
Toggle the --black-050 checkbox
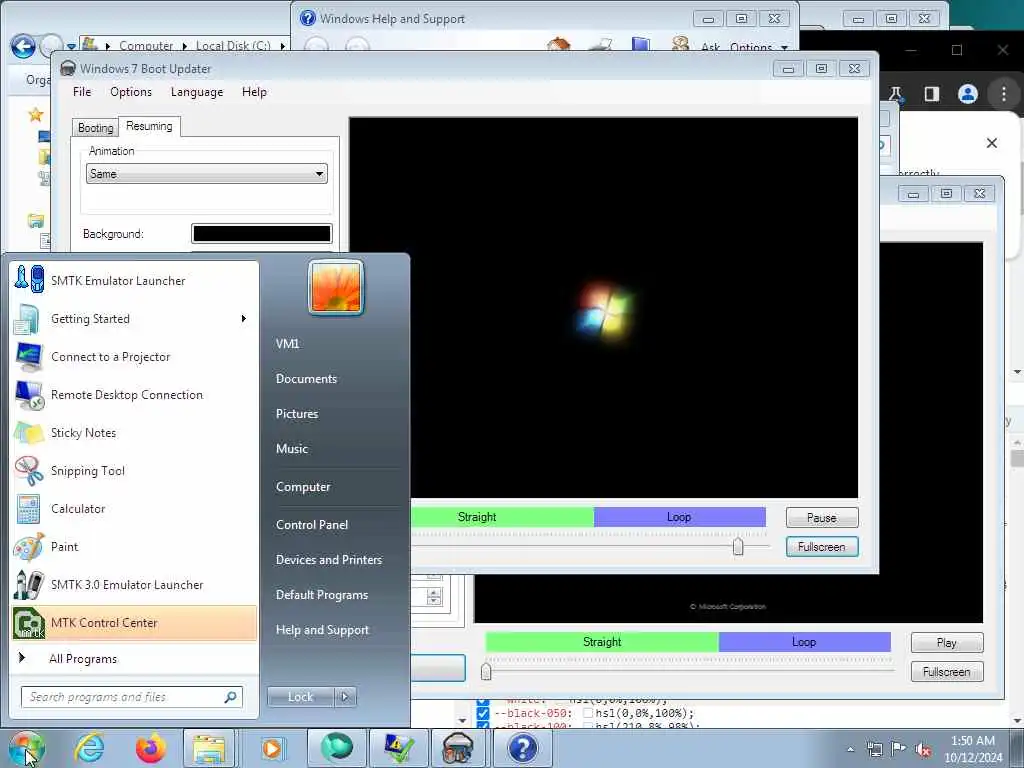point(483,713)
